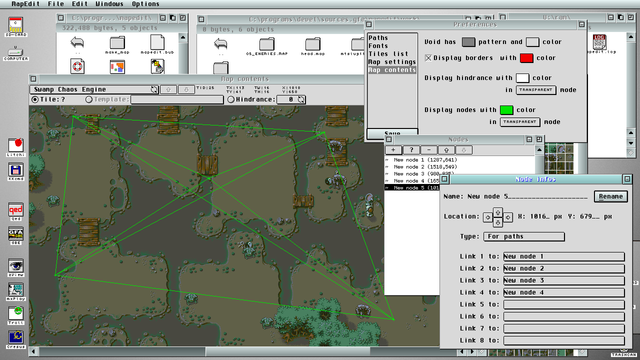Open Link 2 to 'New node 2' selector
The height and width of the screenshot is (360, 640).
pyautogui.click(x=564, y=269)
